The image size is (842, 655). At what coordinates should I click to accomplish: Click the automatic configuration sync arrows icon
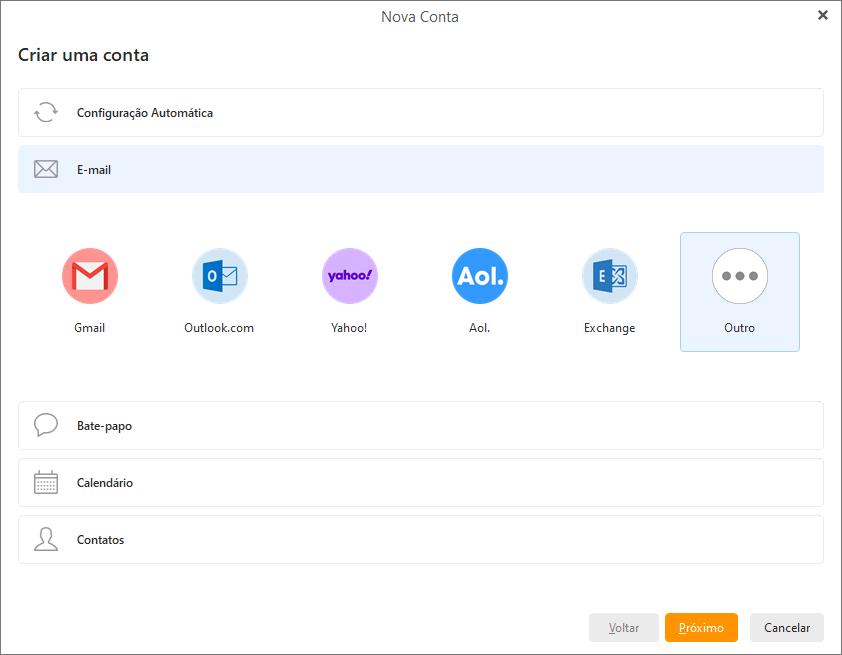click(46, 113)
